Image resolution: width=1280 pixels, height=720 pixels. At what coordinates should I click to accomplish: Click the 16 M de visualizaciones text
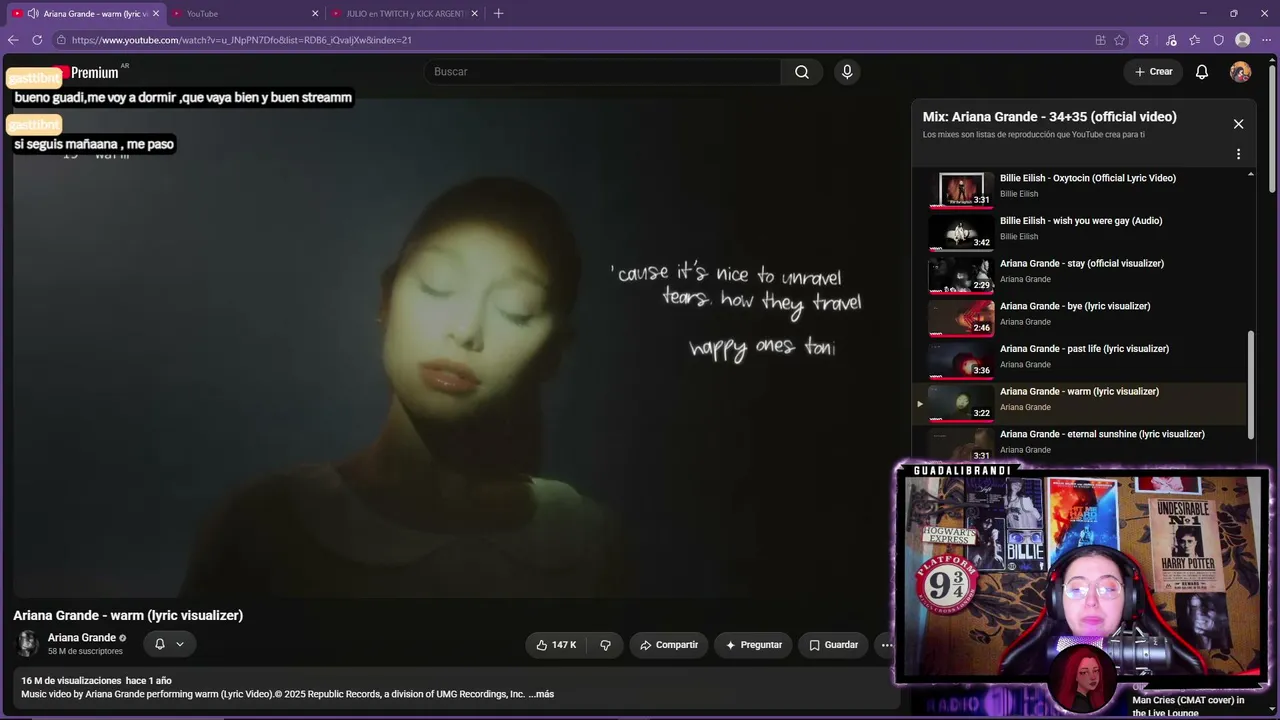tap(71, 680)
